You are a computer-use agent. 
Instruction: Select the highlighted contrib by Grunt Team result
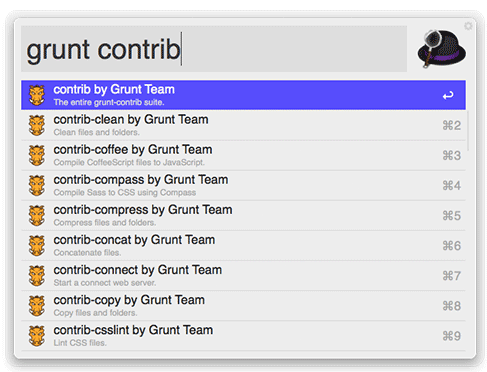243,95
